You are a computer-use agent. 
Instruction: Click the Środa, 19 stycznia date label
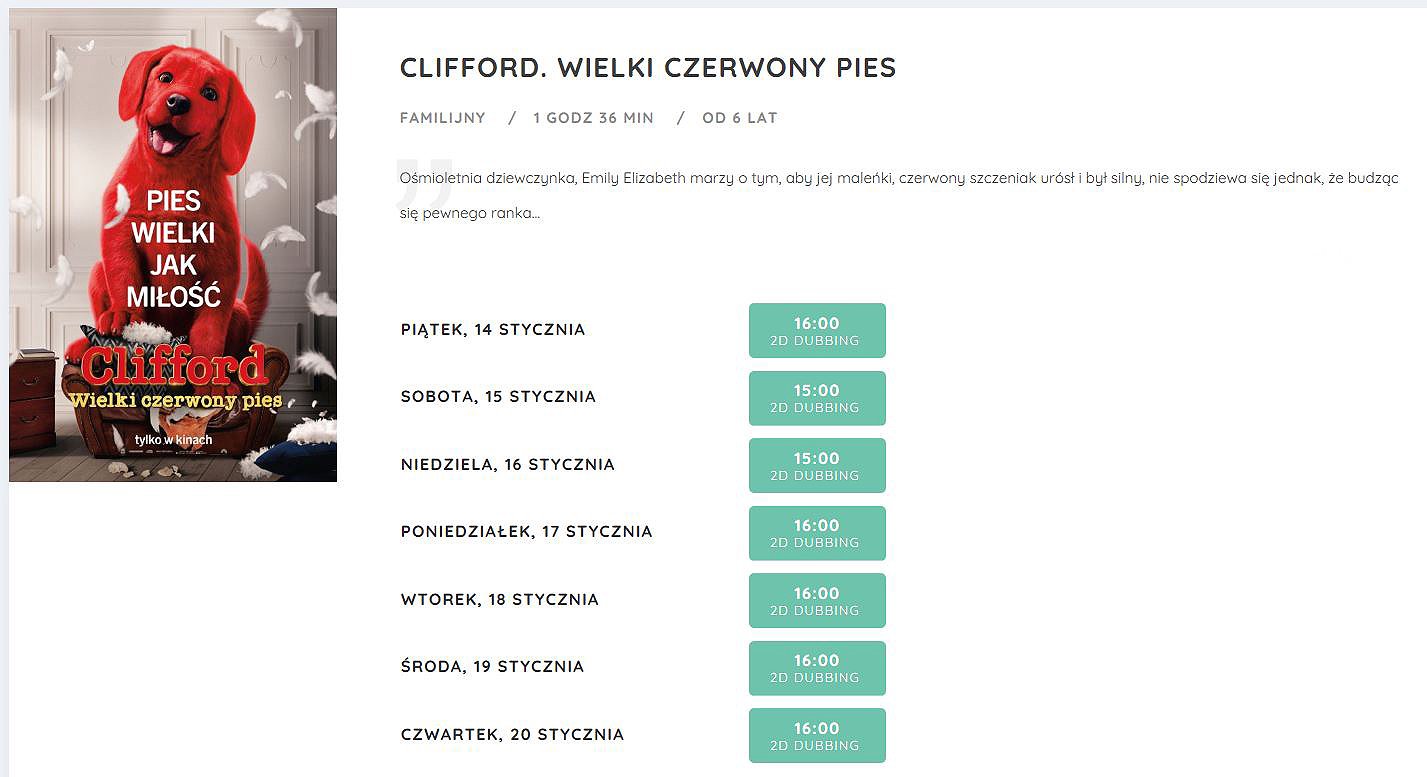point(492,667)
